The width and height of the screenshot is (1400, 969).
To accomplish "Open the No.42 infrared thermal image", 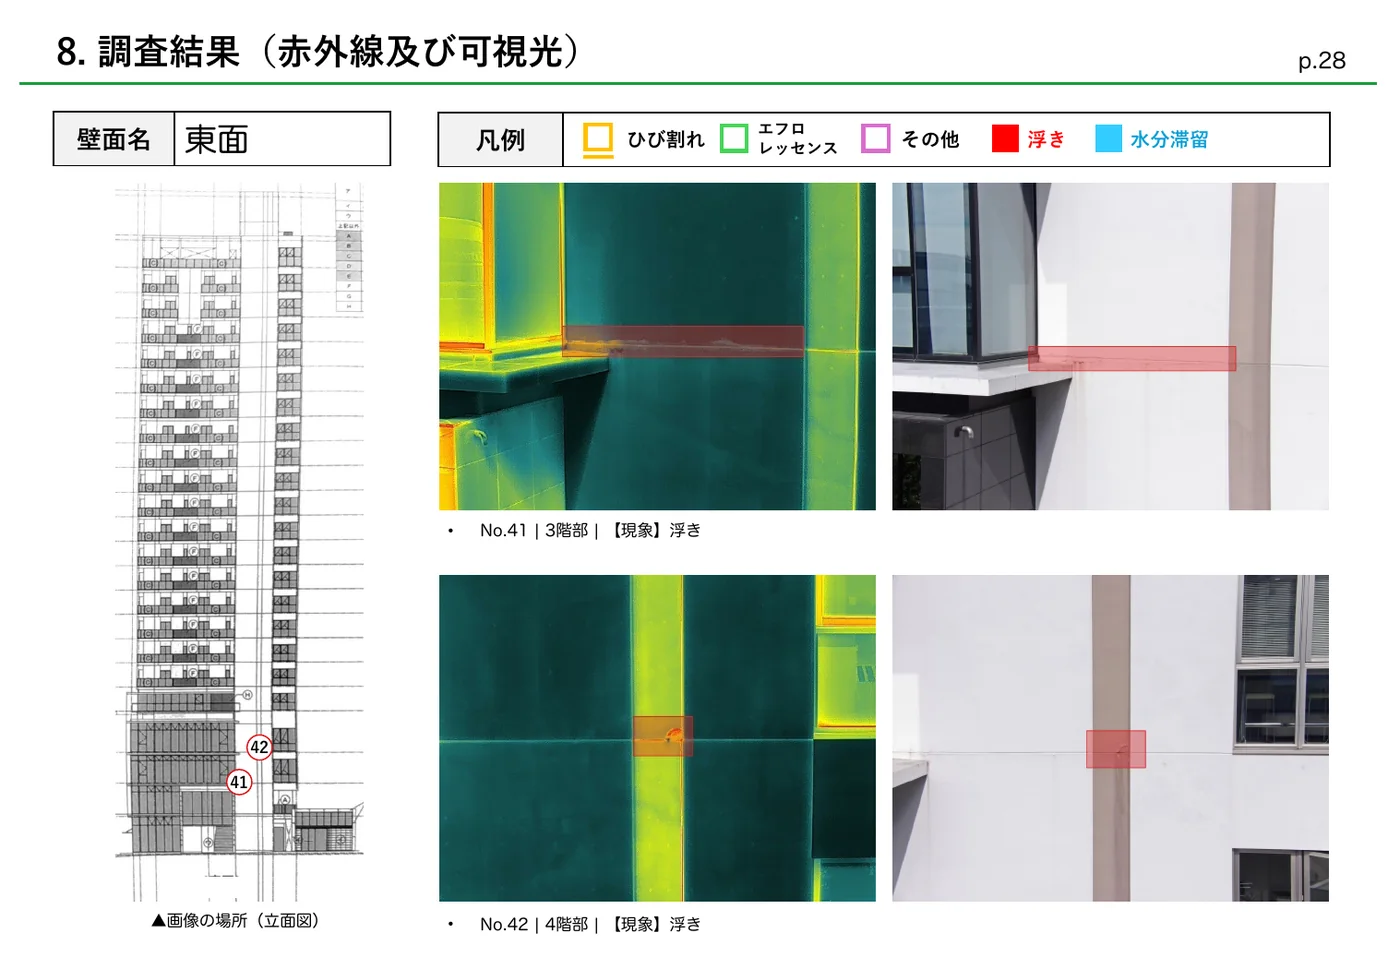I will 657,738.
